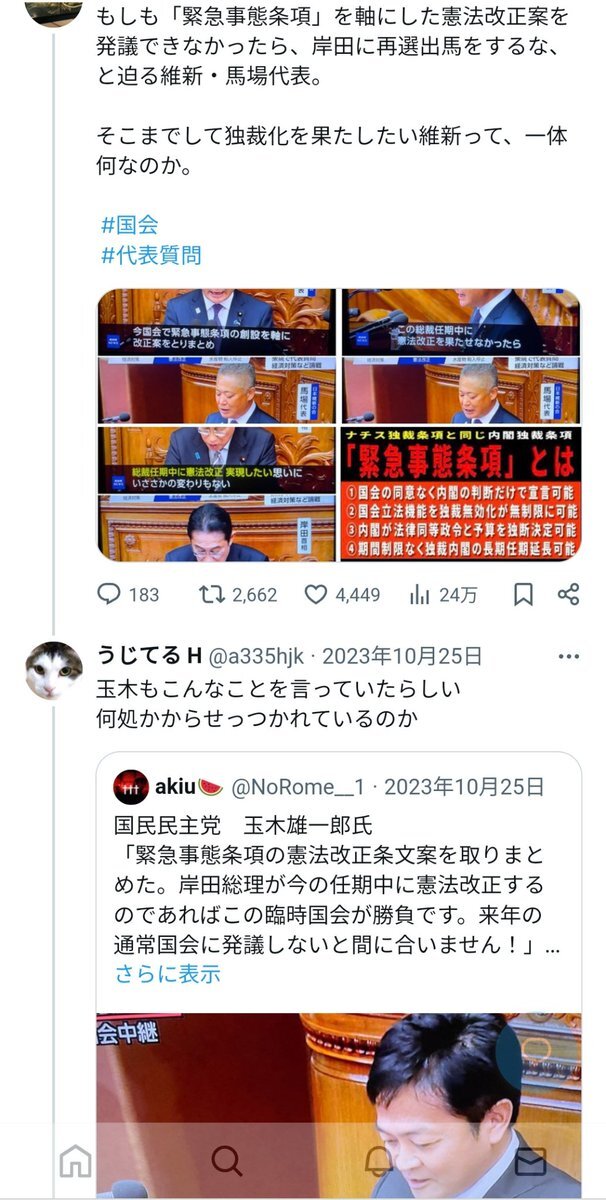
Task: Open the #国会 hashtag
Action: tap(129, 224)
